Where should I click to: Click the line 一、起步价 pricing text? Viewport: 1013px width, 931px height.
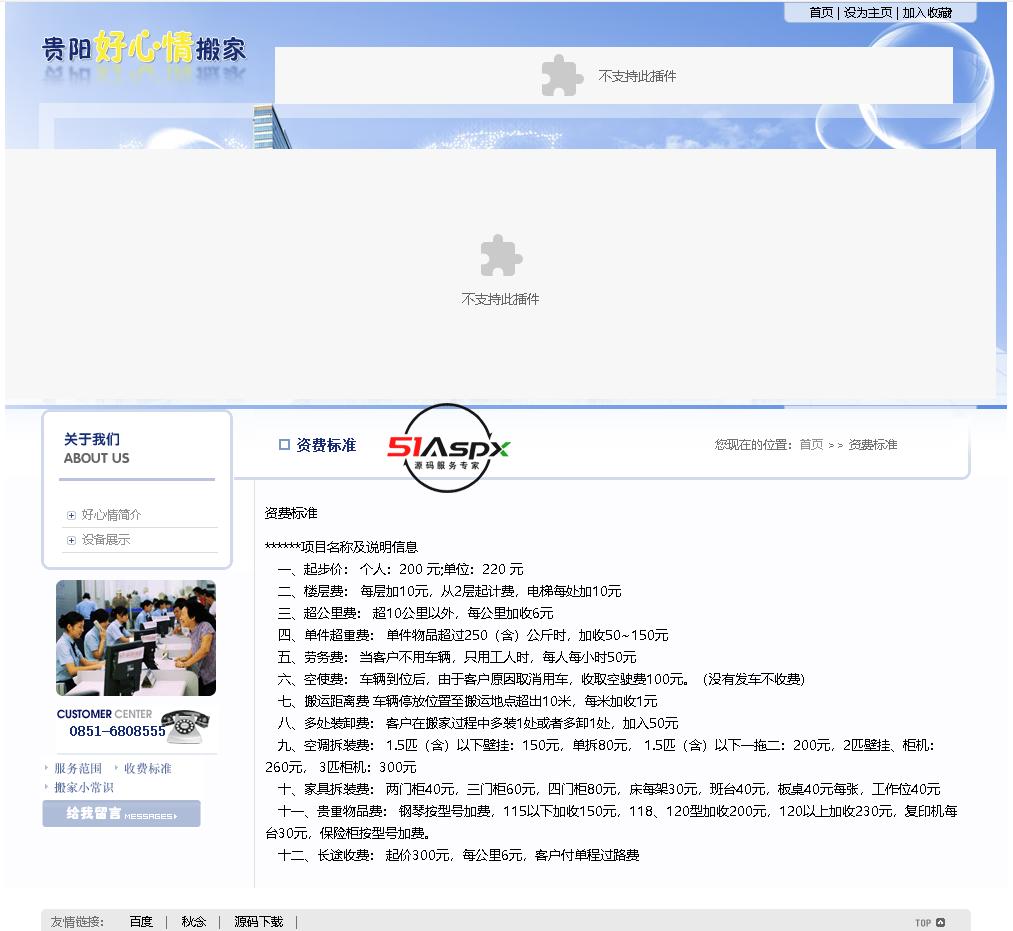click(401, 569)
